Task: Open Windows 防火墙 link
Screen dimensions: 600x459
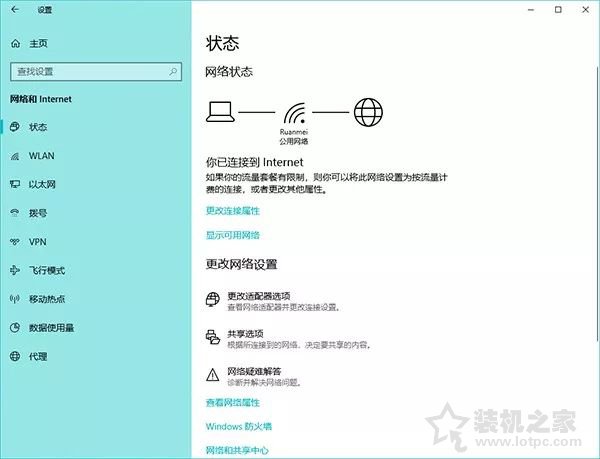Action: [237, 427]
